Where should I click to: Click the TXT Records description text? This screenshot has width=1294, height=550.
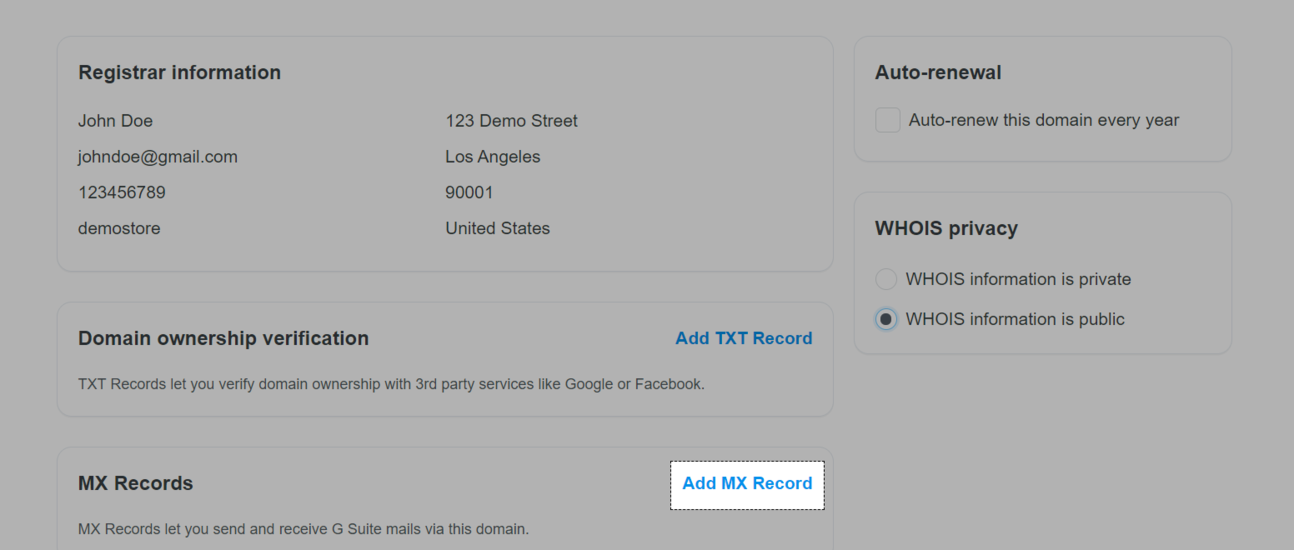(391, 384)
